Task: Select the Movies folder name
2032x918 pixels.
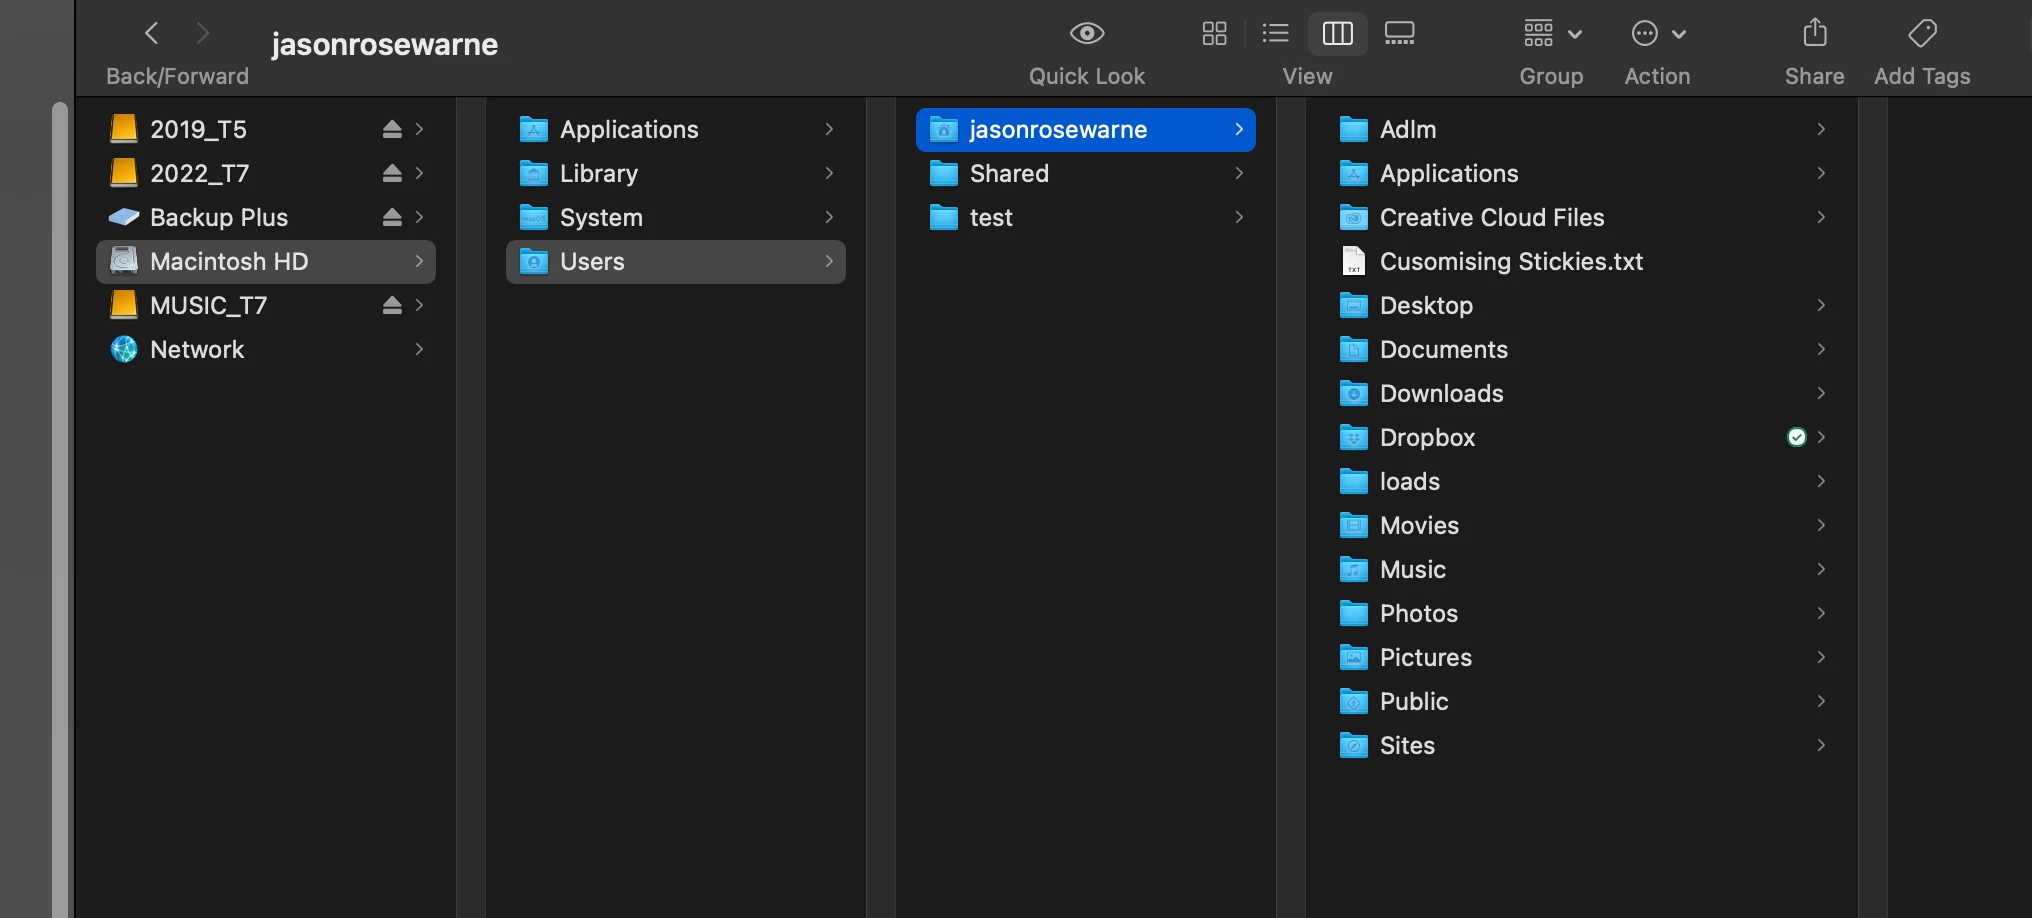Action: (x=1419, y=525)
